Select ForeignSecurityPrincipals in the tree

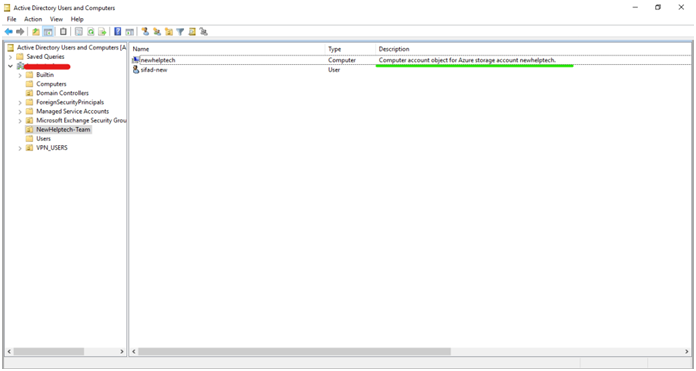70,102
